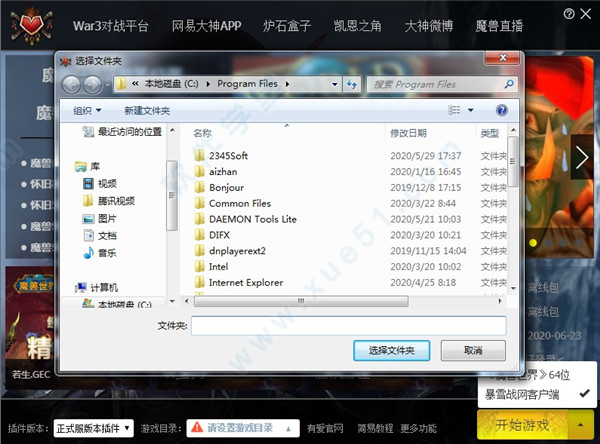Expand the arrow beside 开始游戏
Image resolution: width=600 pixels, height=444 pixels.
pos(581,425)
